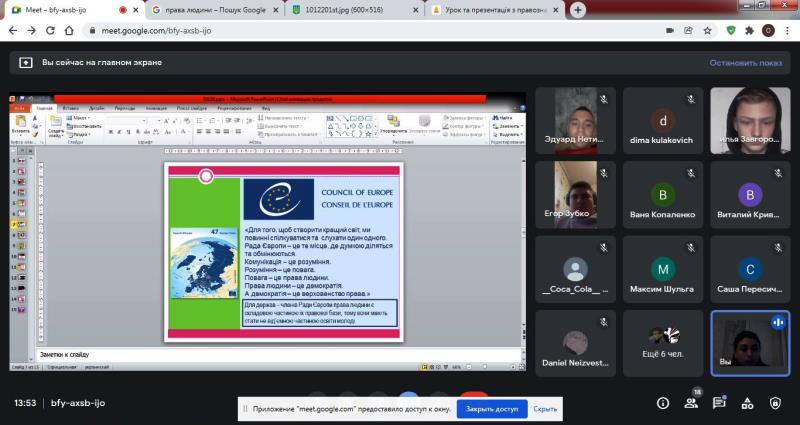Screen dimensions: 800x425
Task: Open the Activities shapes icon
Action: 747,403
